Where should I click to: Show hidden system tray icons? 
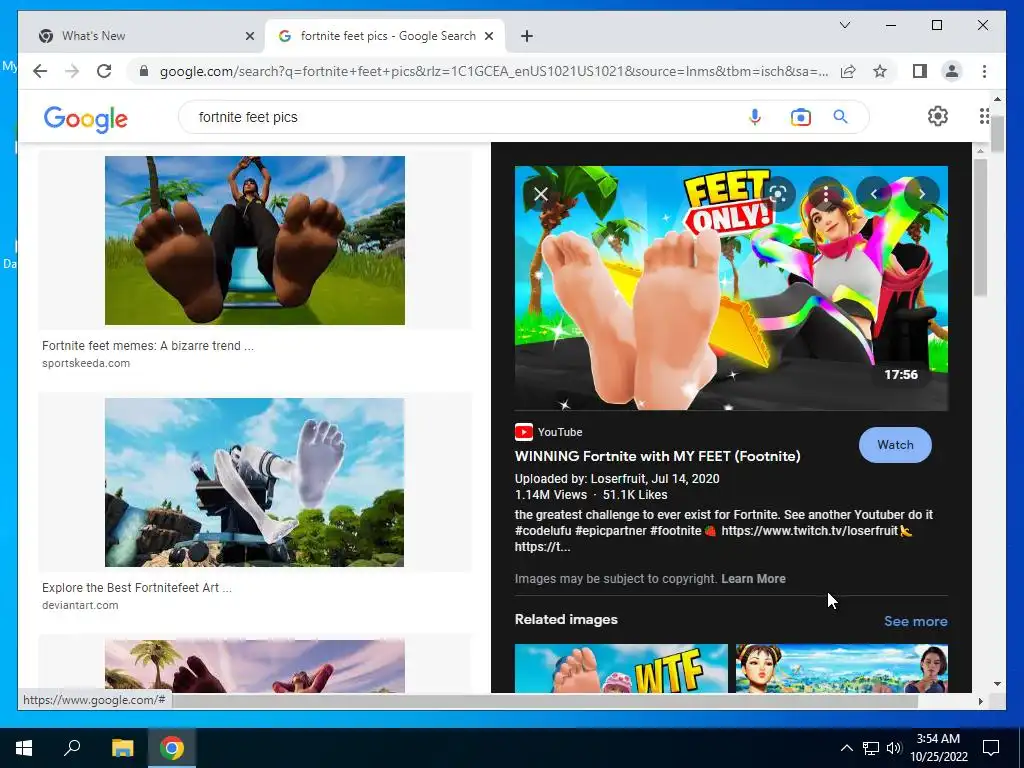(846, 748)
